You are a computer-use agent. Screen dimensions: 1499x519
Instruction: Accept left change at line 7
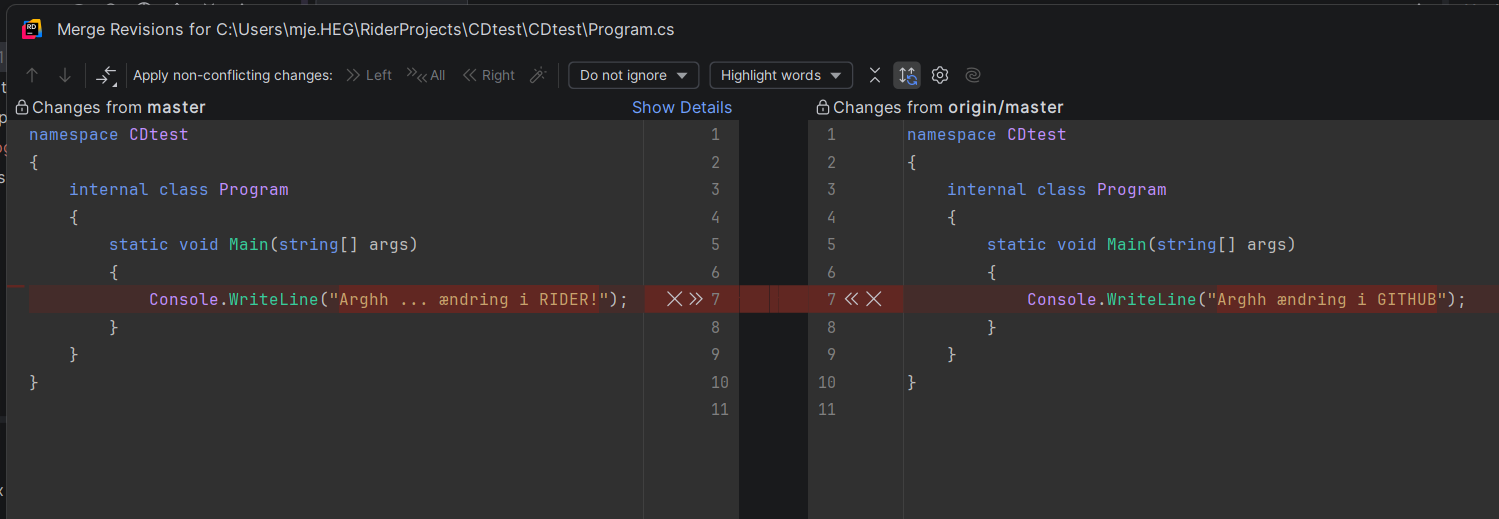(x=696, y=299)
